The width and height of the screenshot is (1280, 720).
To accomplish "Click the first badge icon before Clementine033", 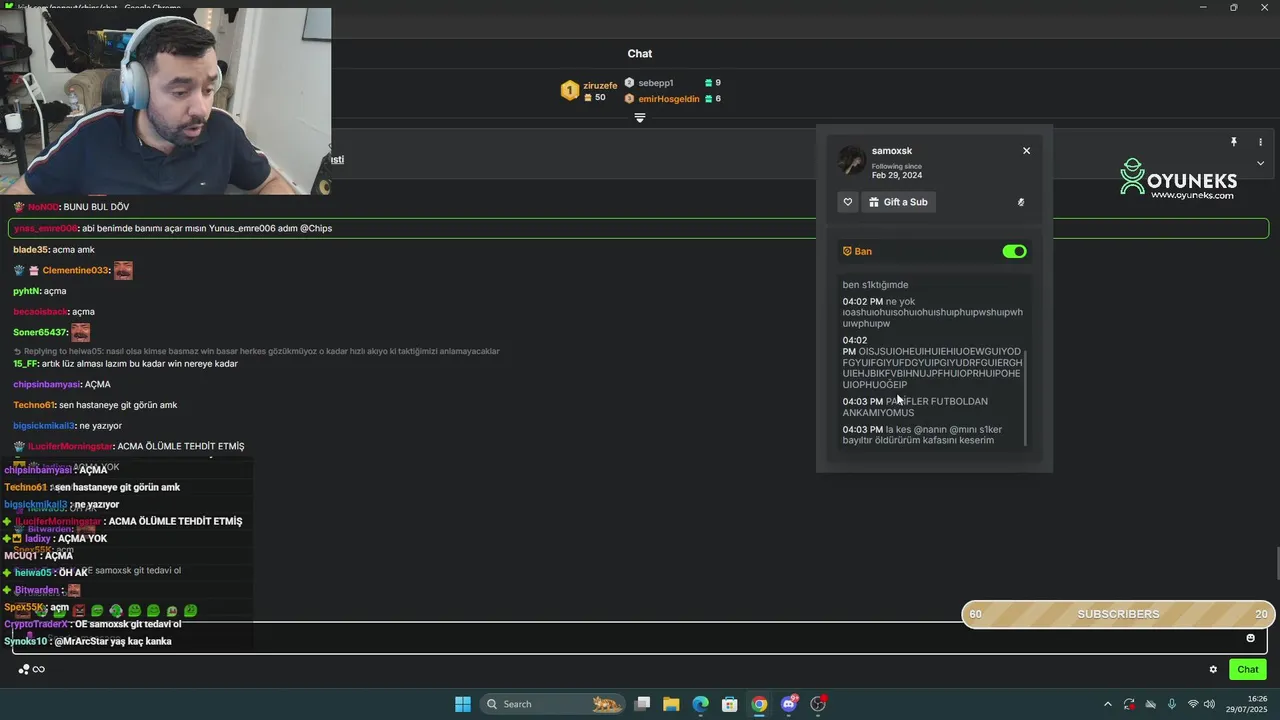I will point(19,270).
